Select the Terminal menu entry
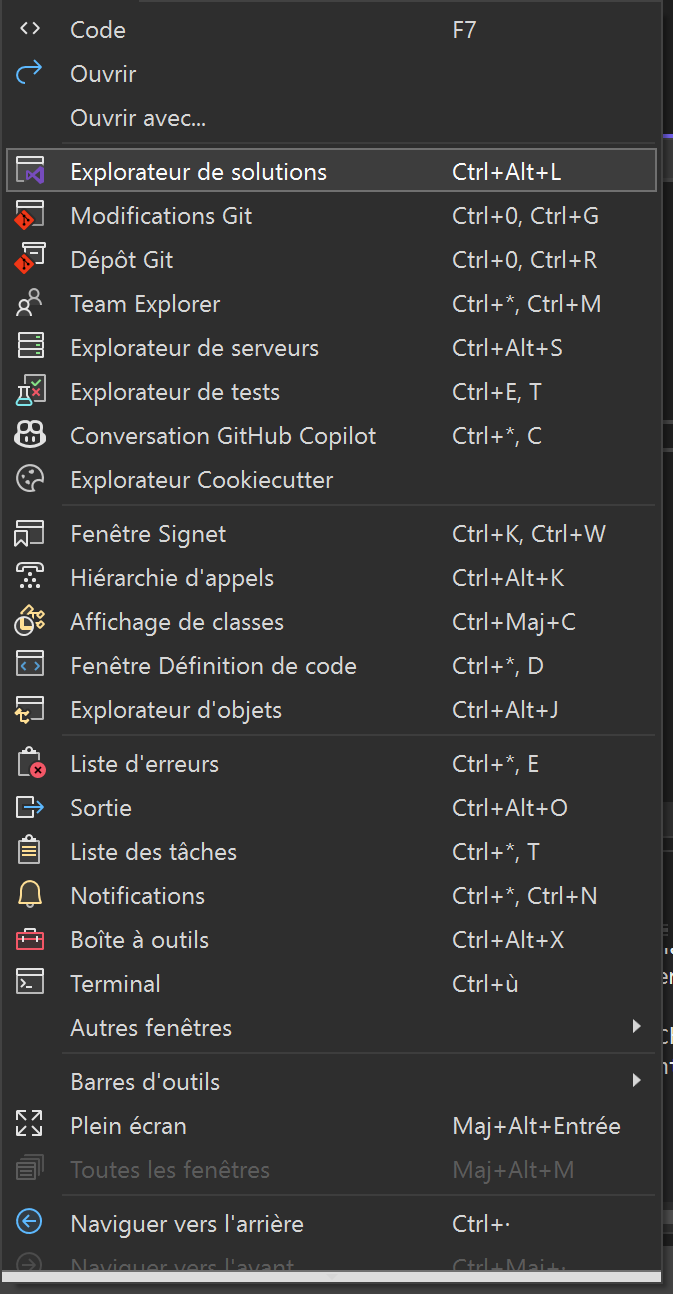The image size is (673, 1294). 115,984
